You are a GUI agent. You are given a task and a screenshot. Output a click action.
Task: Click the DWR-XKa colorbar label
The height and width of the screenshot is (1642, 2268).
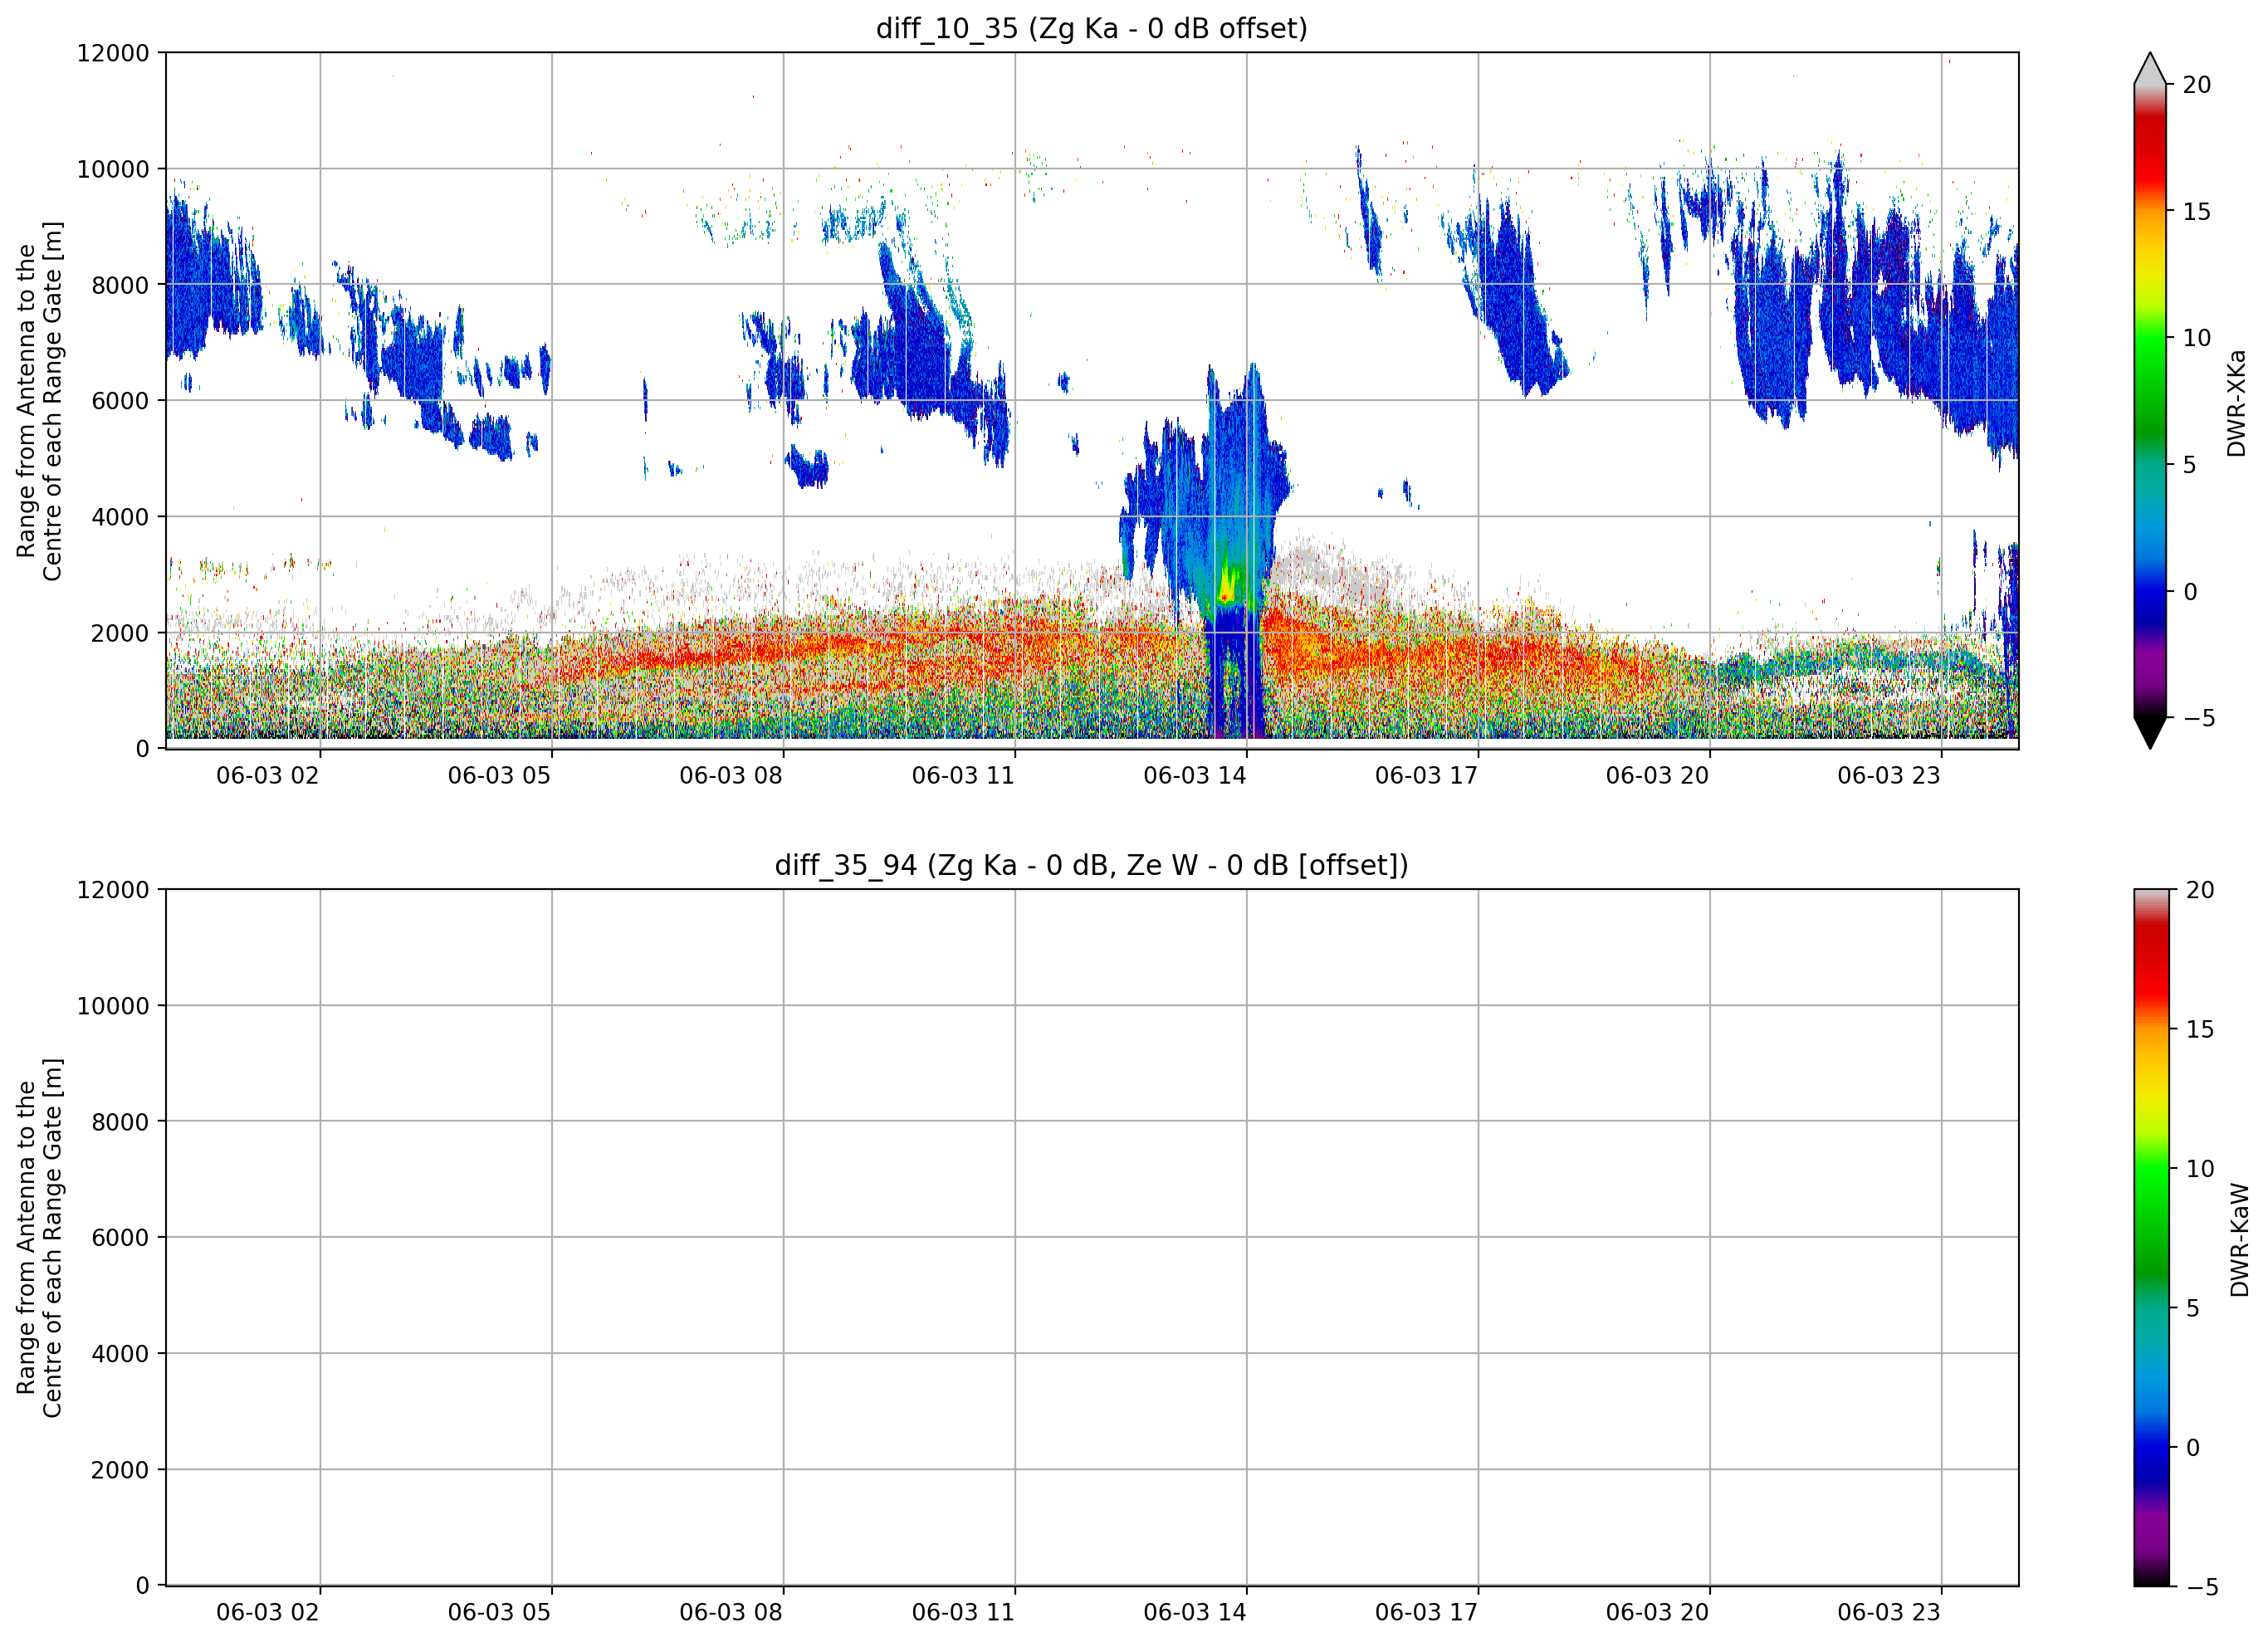(x=2236, y=403)
